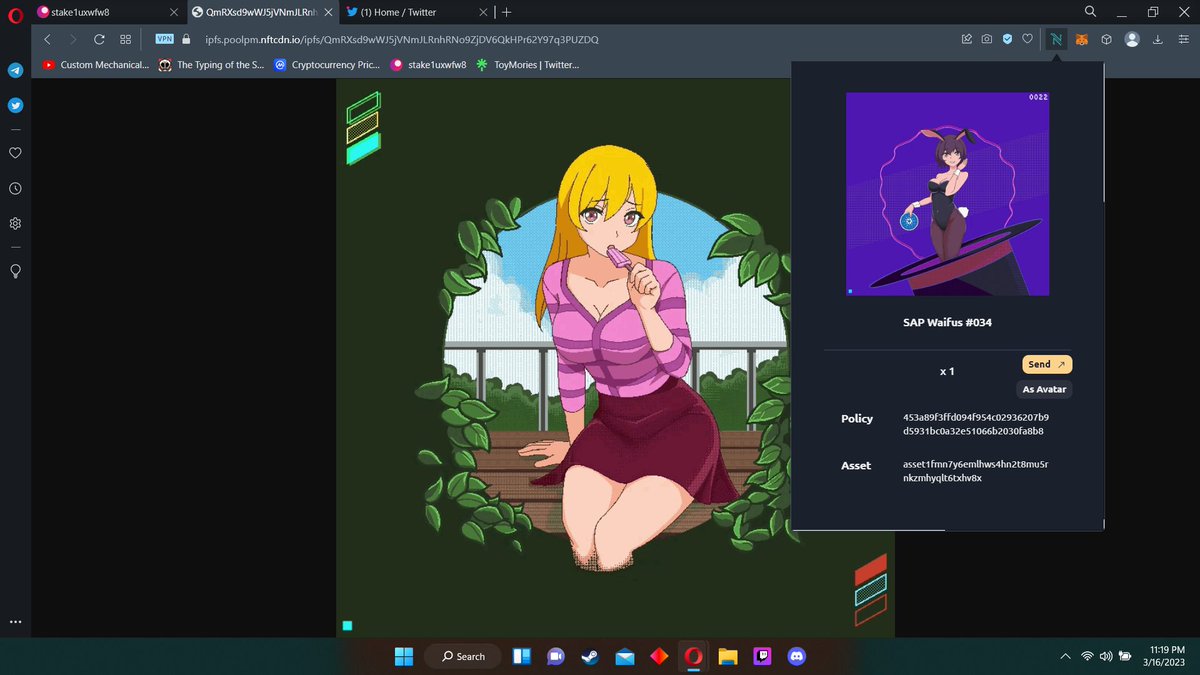Click the As Avatar button
Screen dimensions: 1200x675
tap(1044, 389)
